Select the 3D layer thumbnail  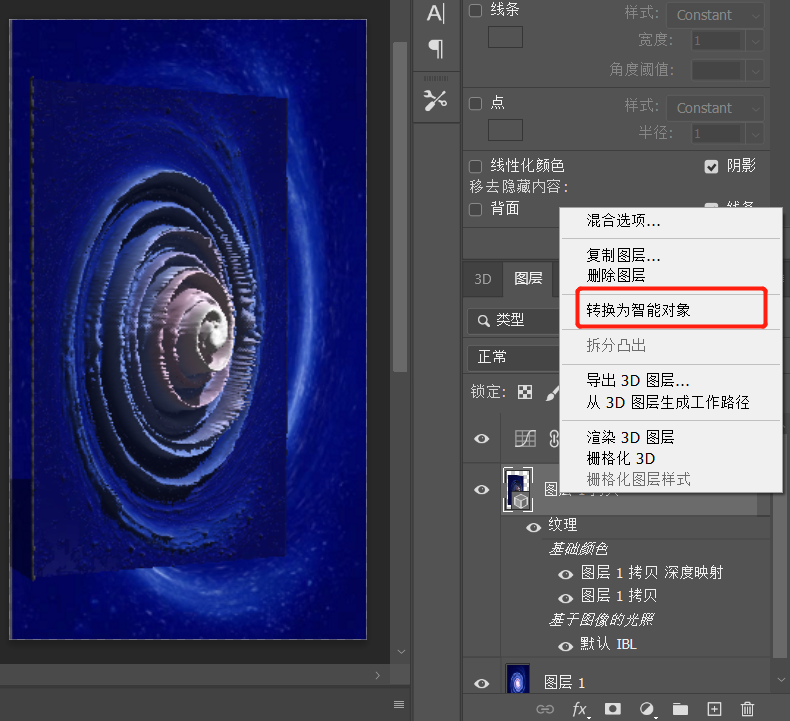518,489
